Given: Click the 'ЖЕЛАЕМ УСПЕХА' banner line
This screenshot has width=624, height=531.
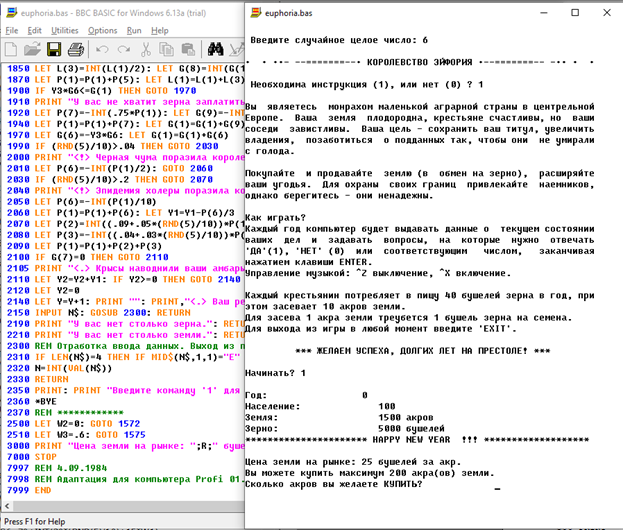Looking at the screenshot, I should [423, 351].
